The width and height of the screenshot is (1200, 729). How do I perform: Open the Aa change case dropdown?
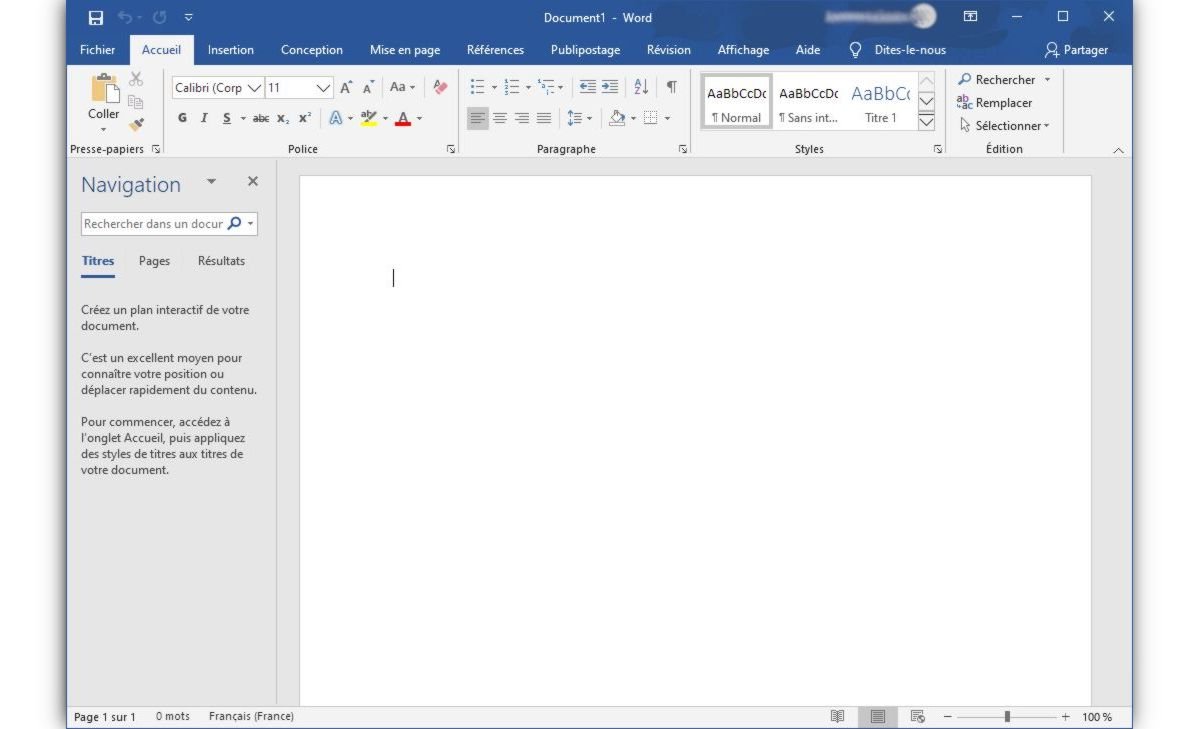402,87
